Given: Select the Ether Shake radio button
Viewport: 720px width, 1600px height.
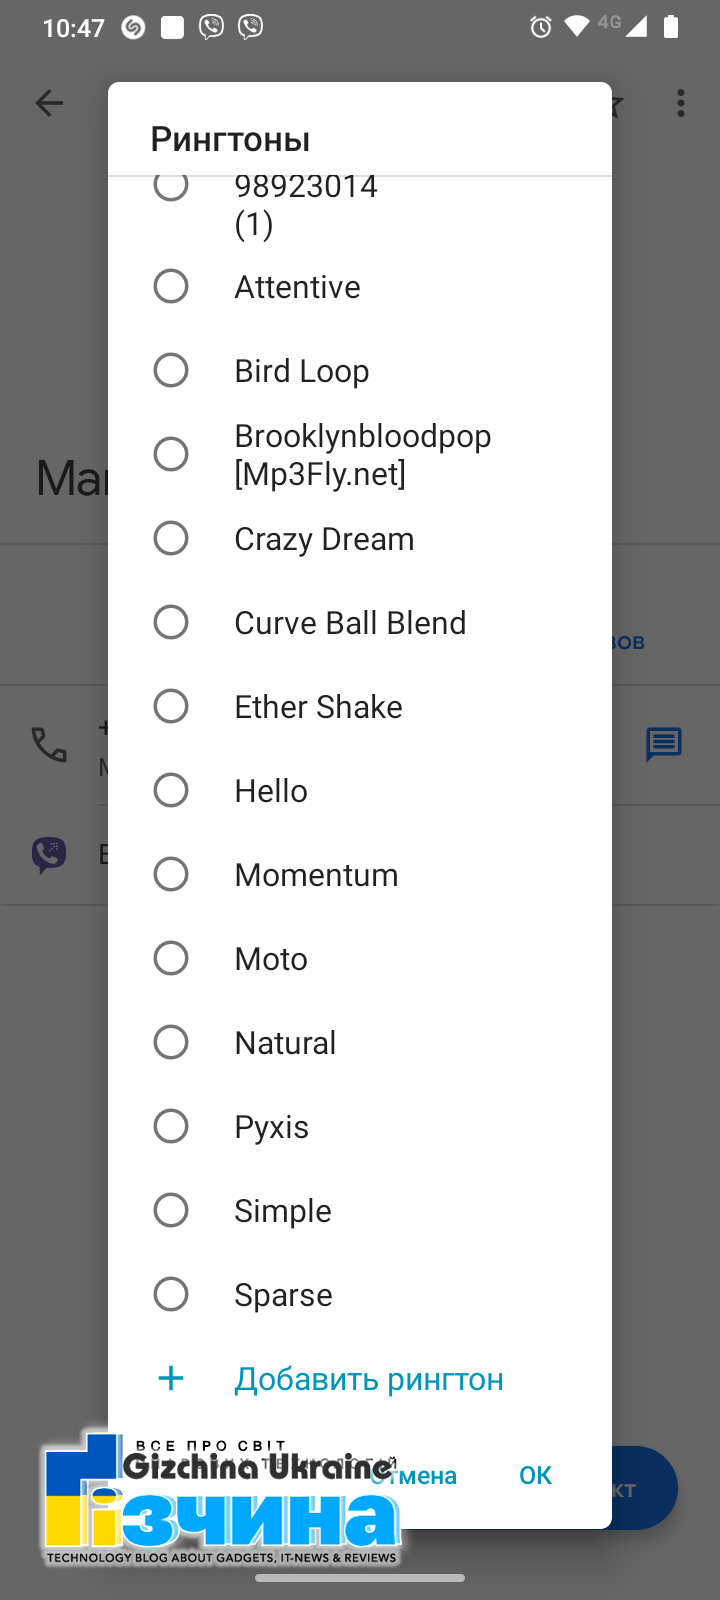Looking at the screenshot, I should [171, 706].
